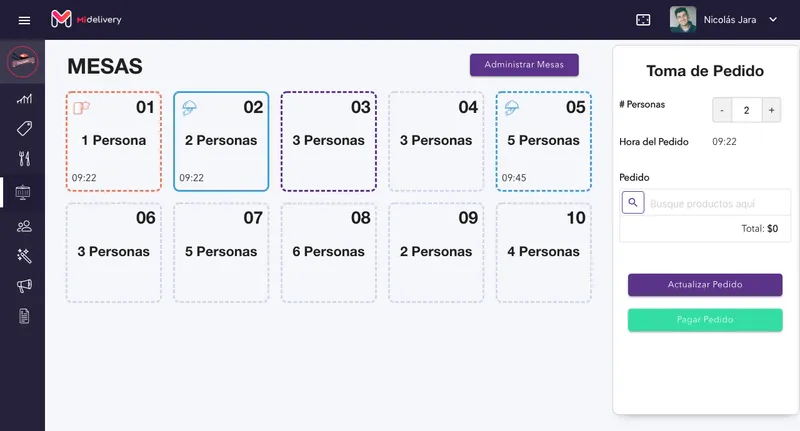Decrease number of personas with minus

722,110
